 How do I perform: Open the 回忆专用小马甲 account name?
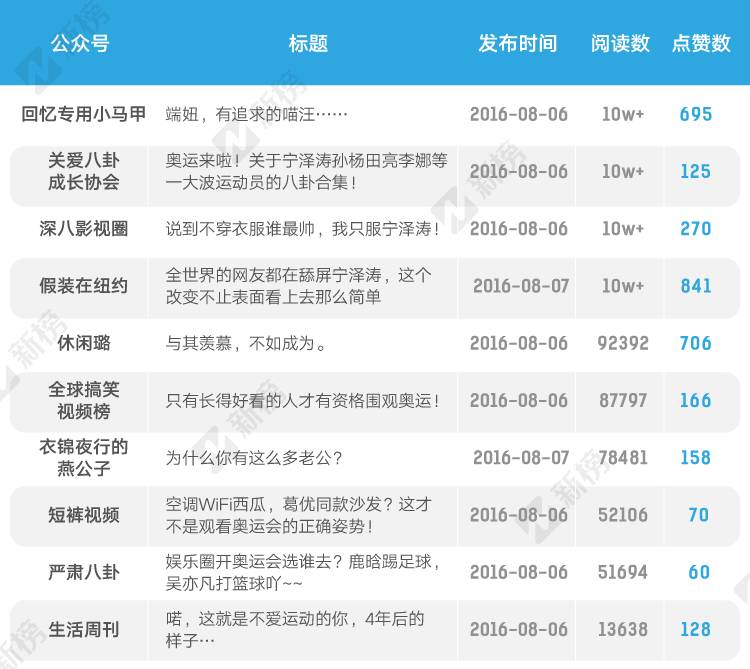pyautogui.click(x=84, y=114)
